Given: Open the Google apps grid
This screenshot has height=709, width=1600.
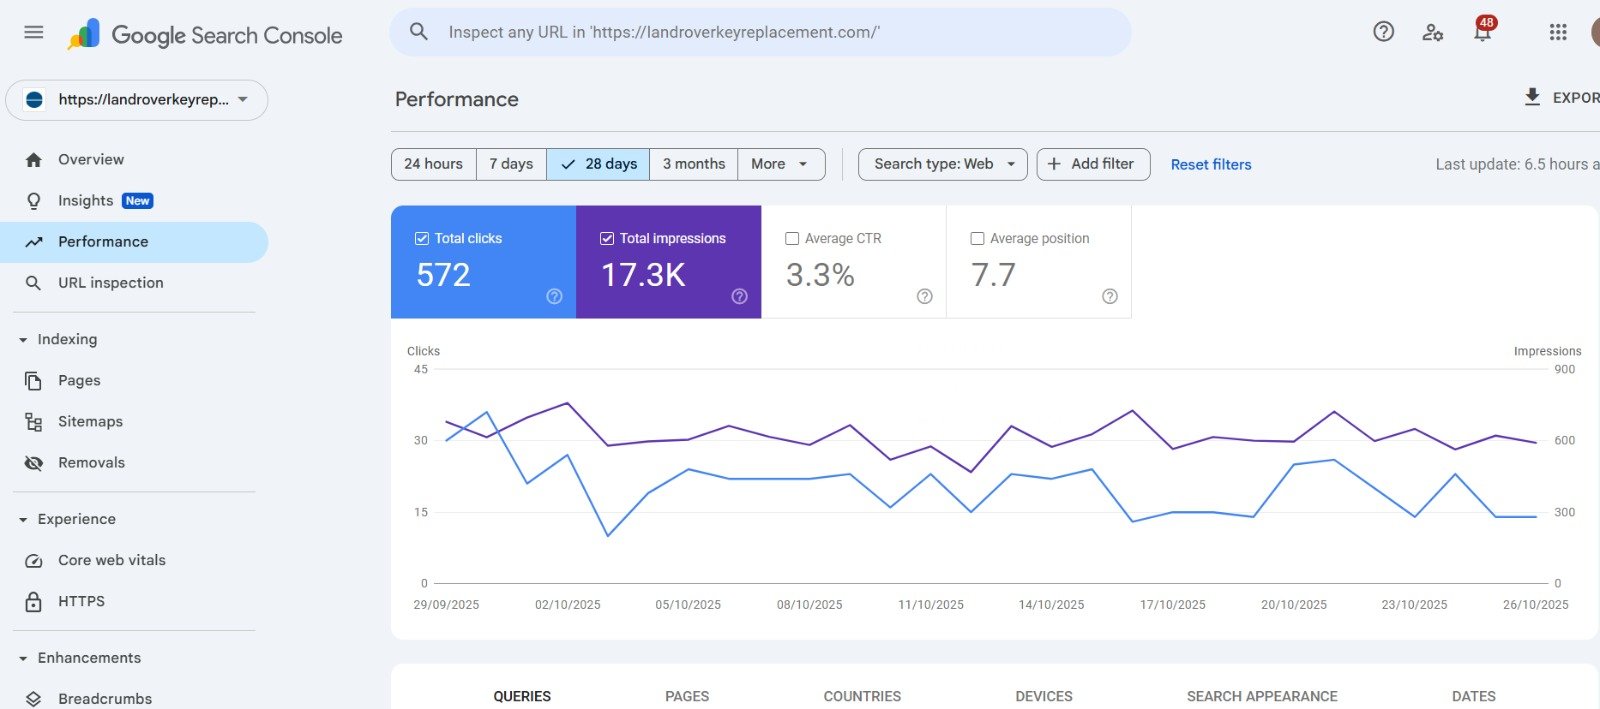Looking at the screenshot, I should 1557,32.
